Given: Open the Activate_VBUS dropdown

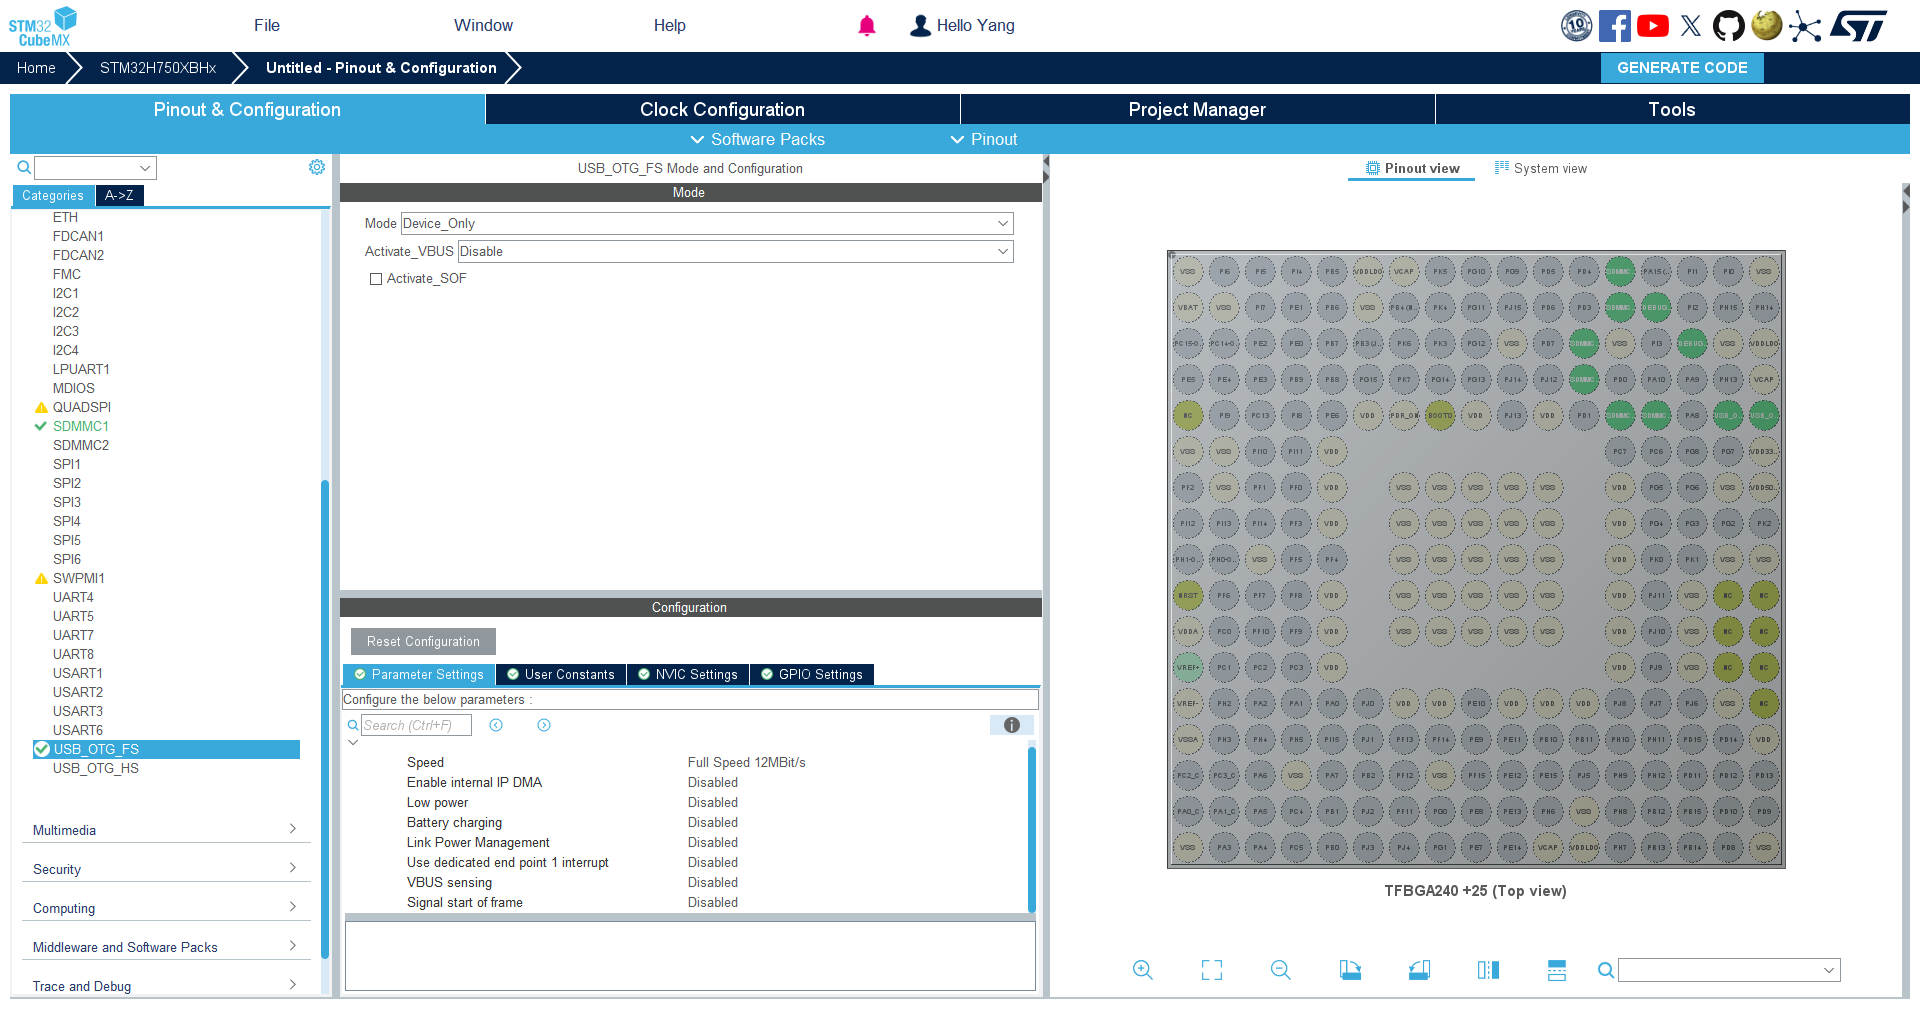Looking at the screenshot, I should pos(735,252).
